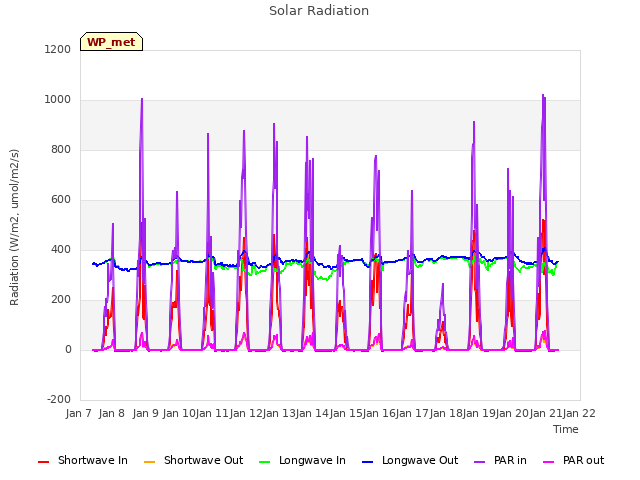640x480 pixels.
Task: Toggle the Longwave Out legend entry
Action: (410, 460)
